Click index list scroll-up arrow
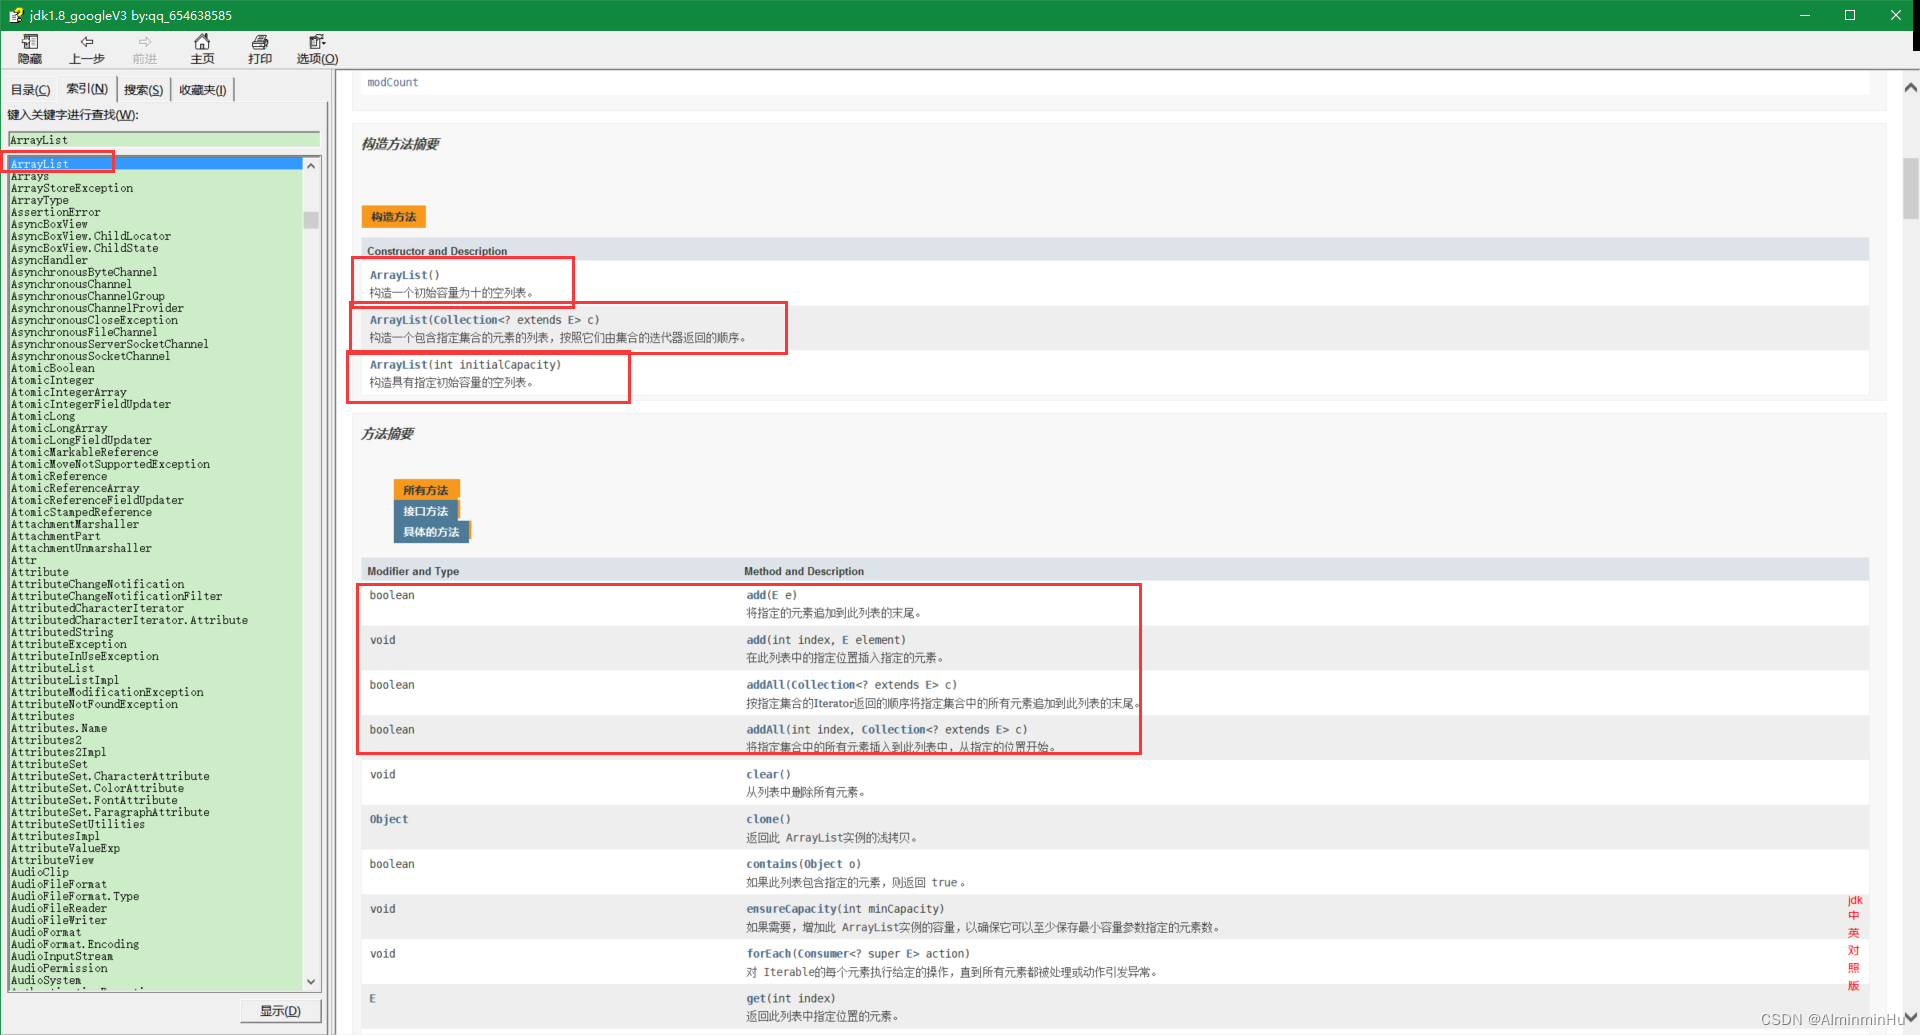The height and width of the screenshot is (1035, 1920). pyautogui.click(x=311, y=165)
